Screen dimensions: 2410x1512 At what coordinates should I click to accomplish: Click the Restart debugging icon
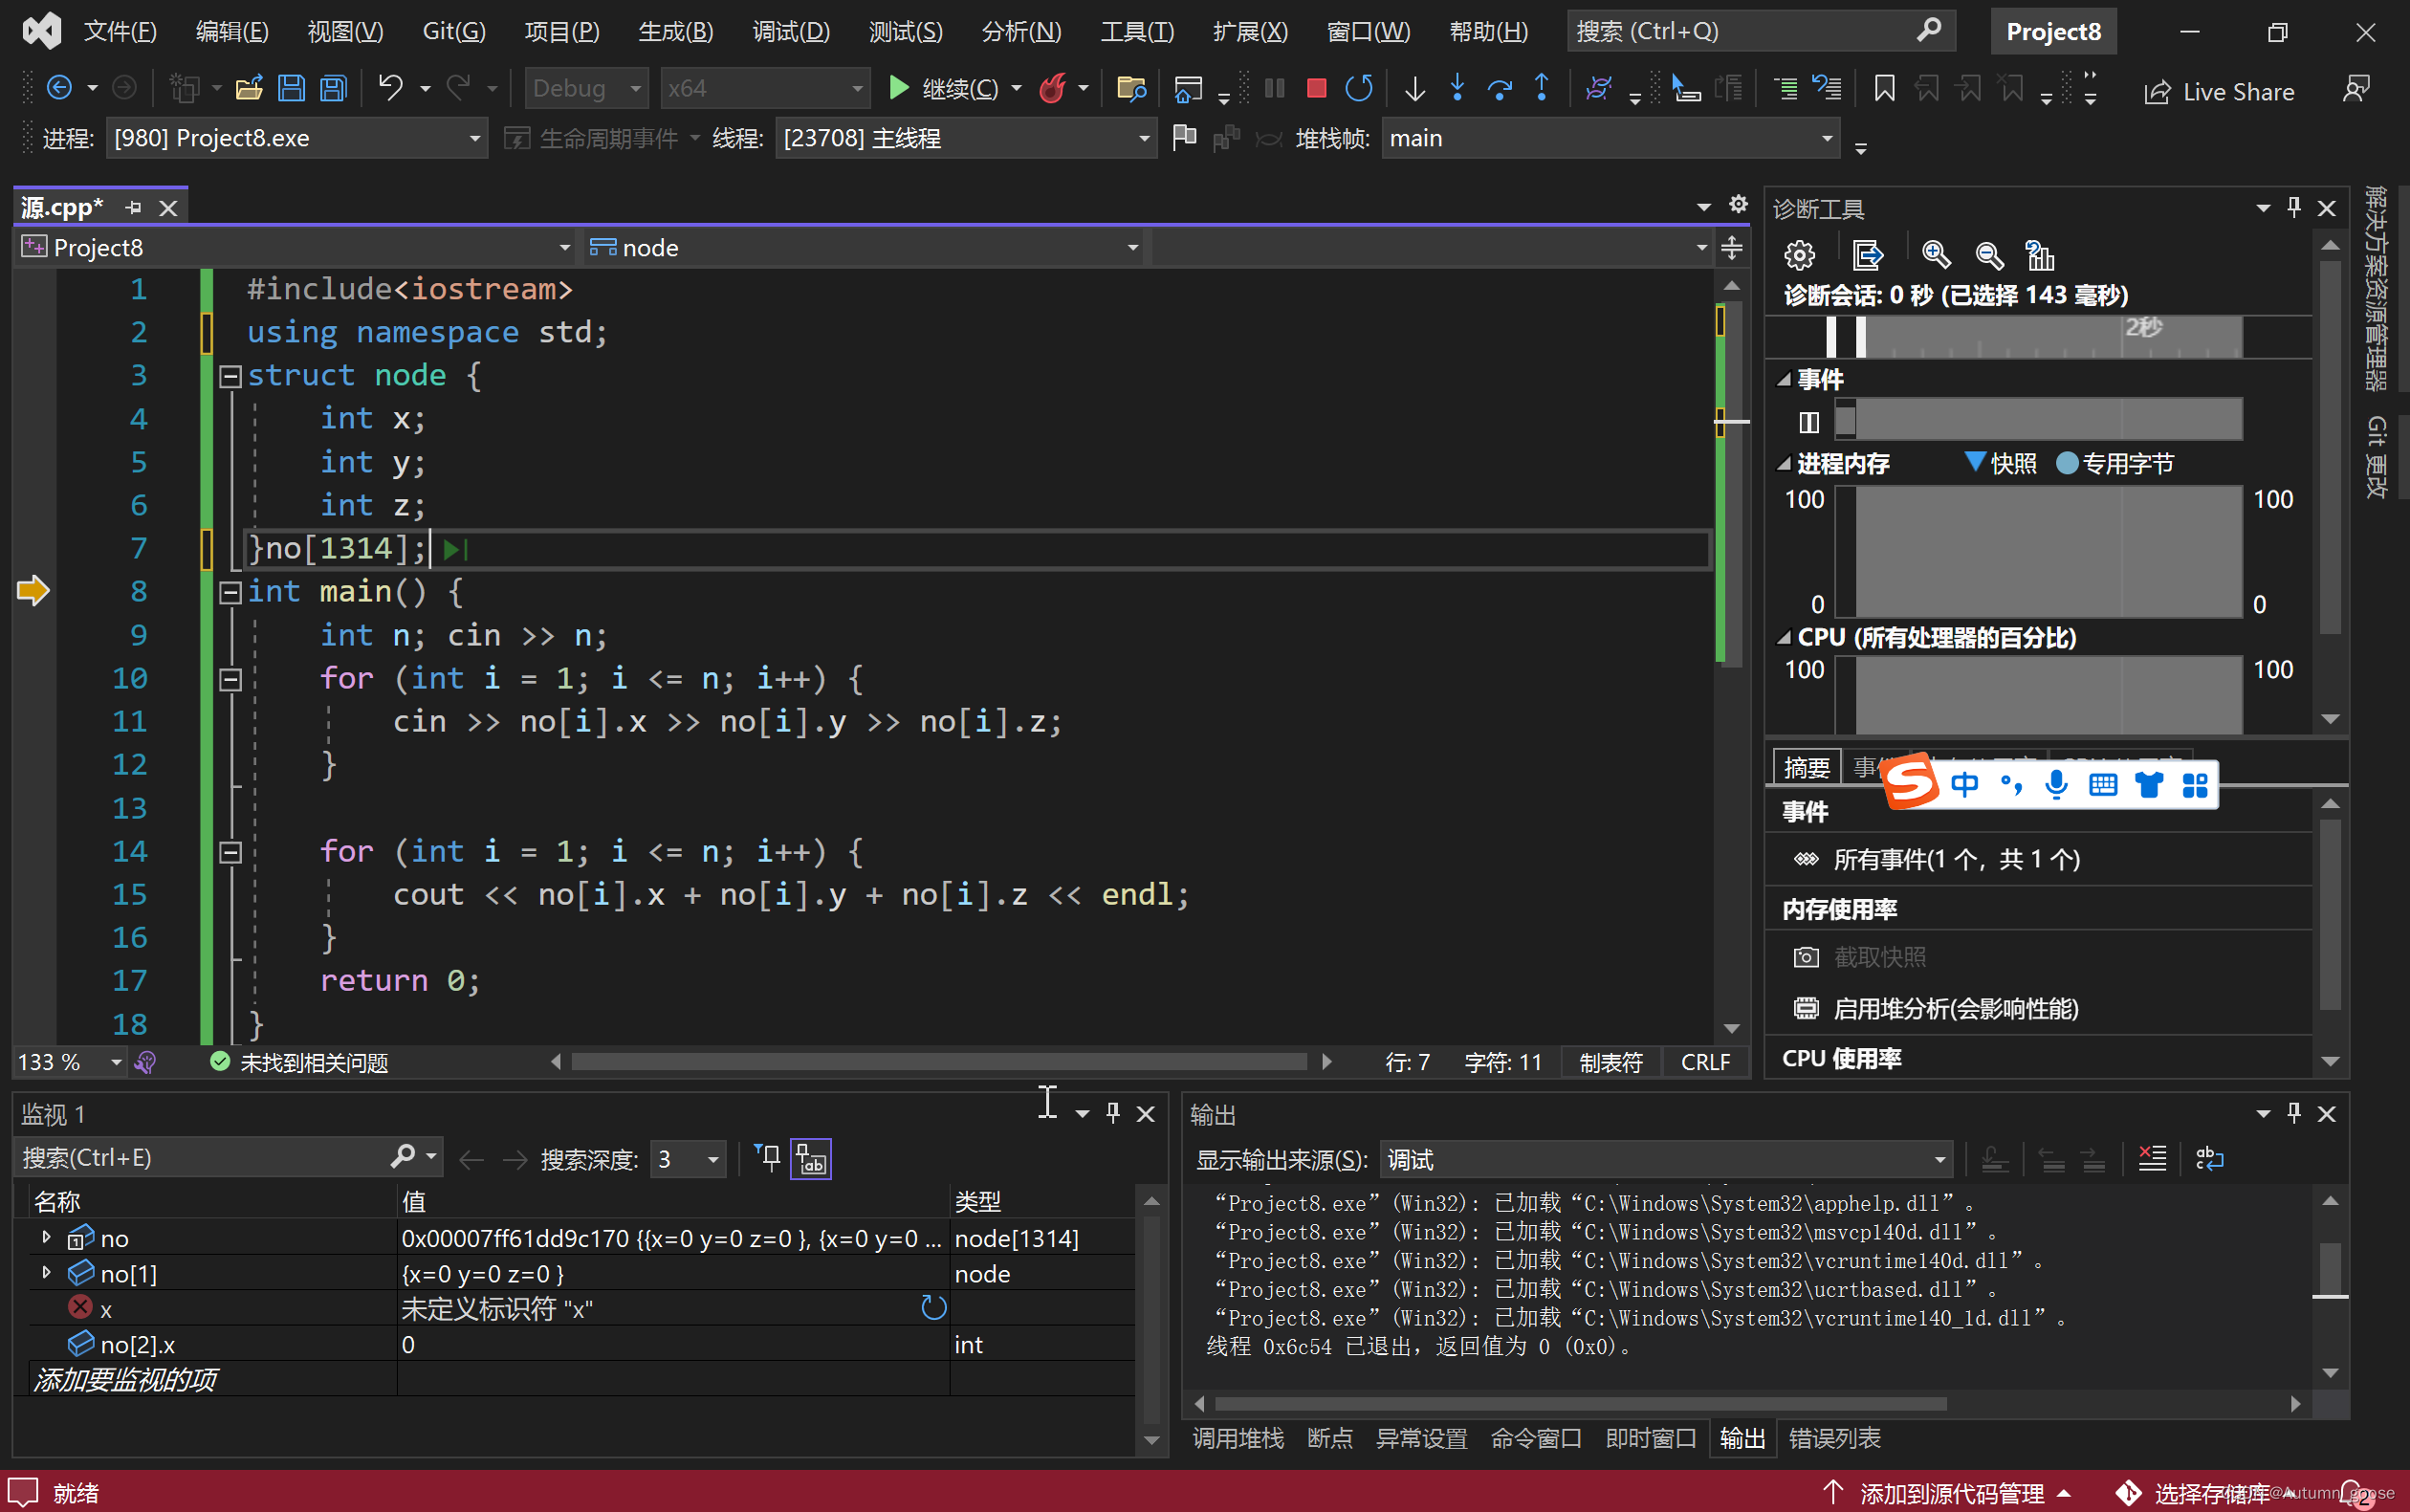1358,89
